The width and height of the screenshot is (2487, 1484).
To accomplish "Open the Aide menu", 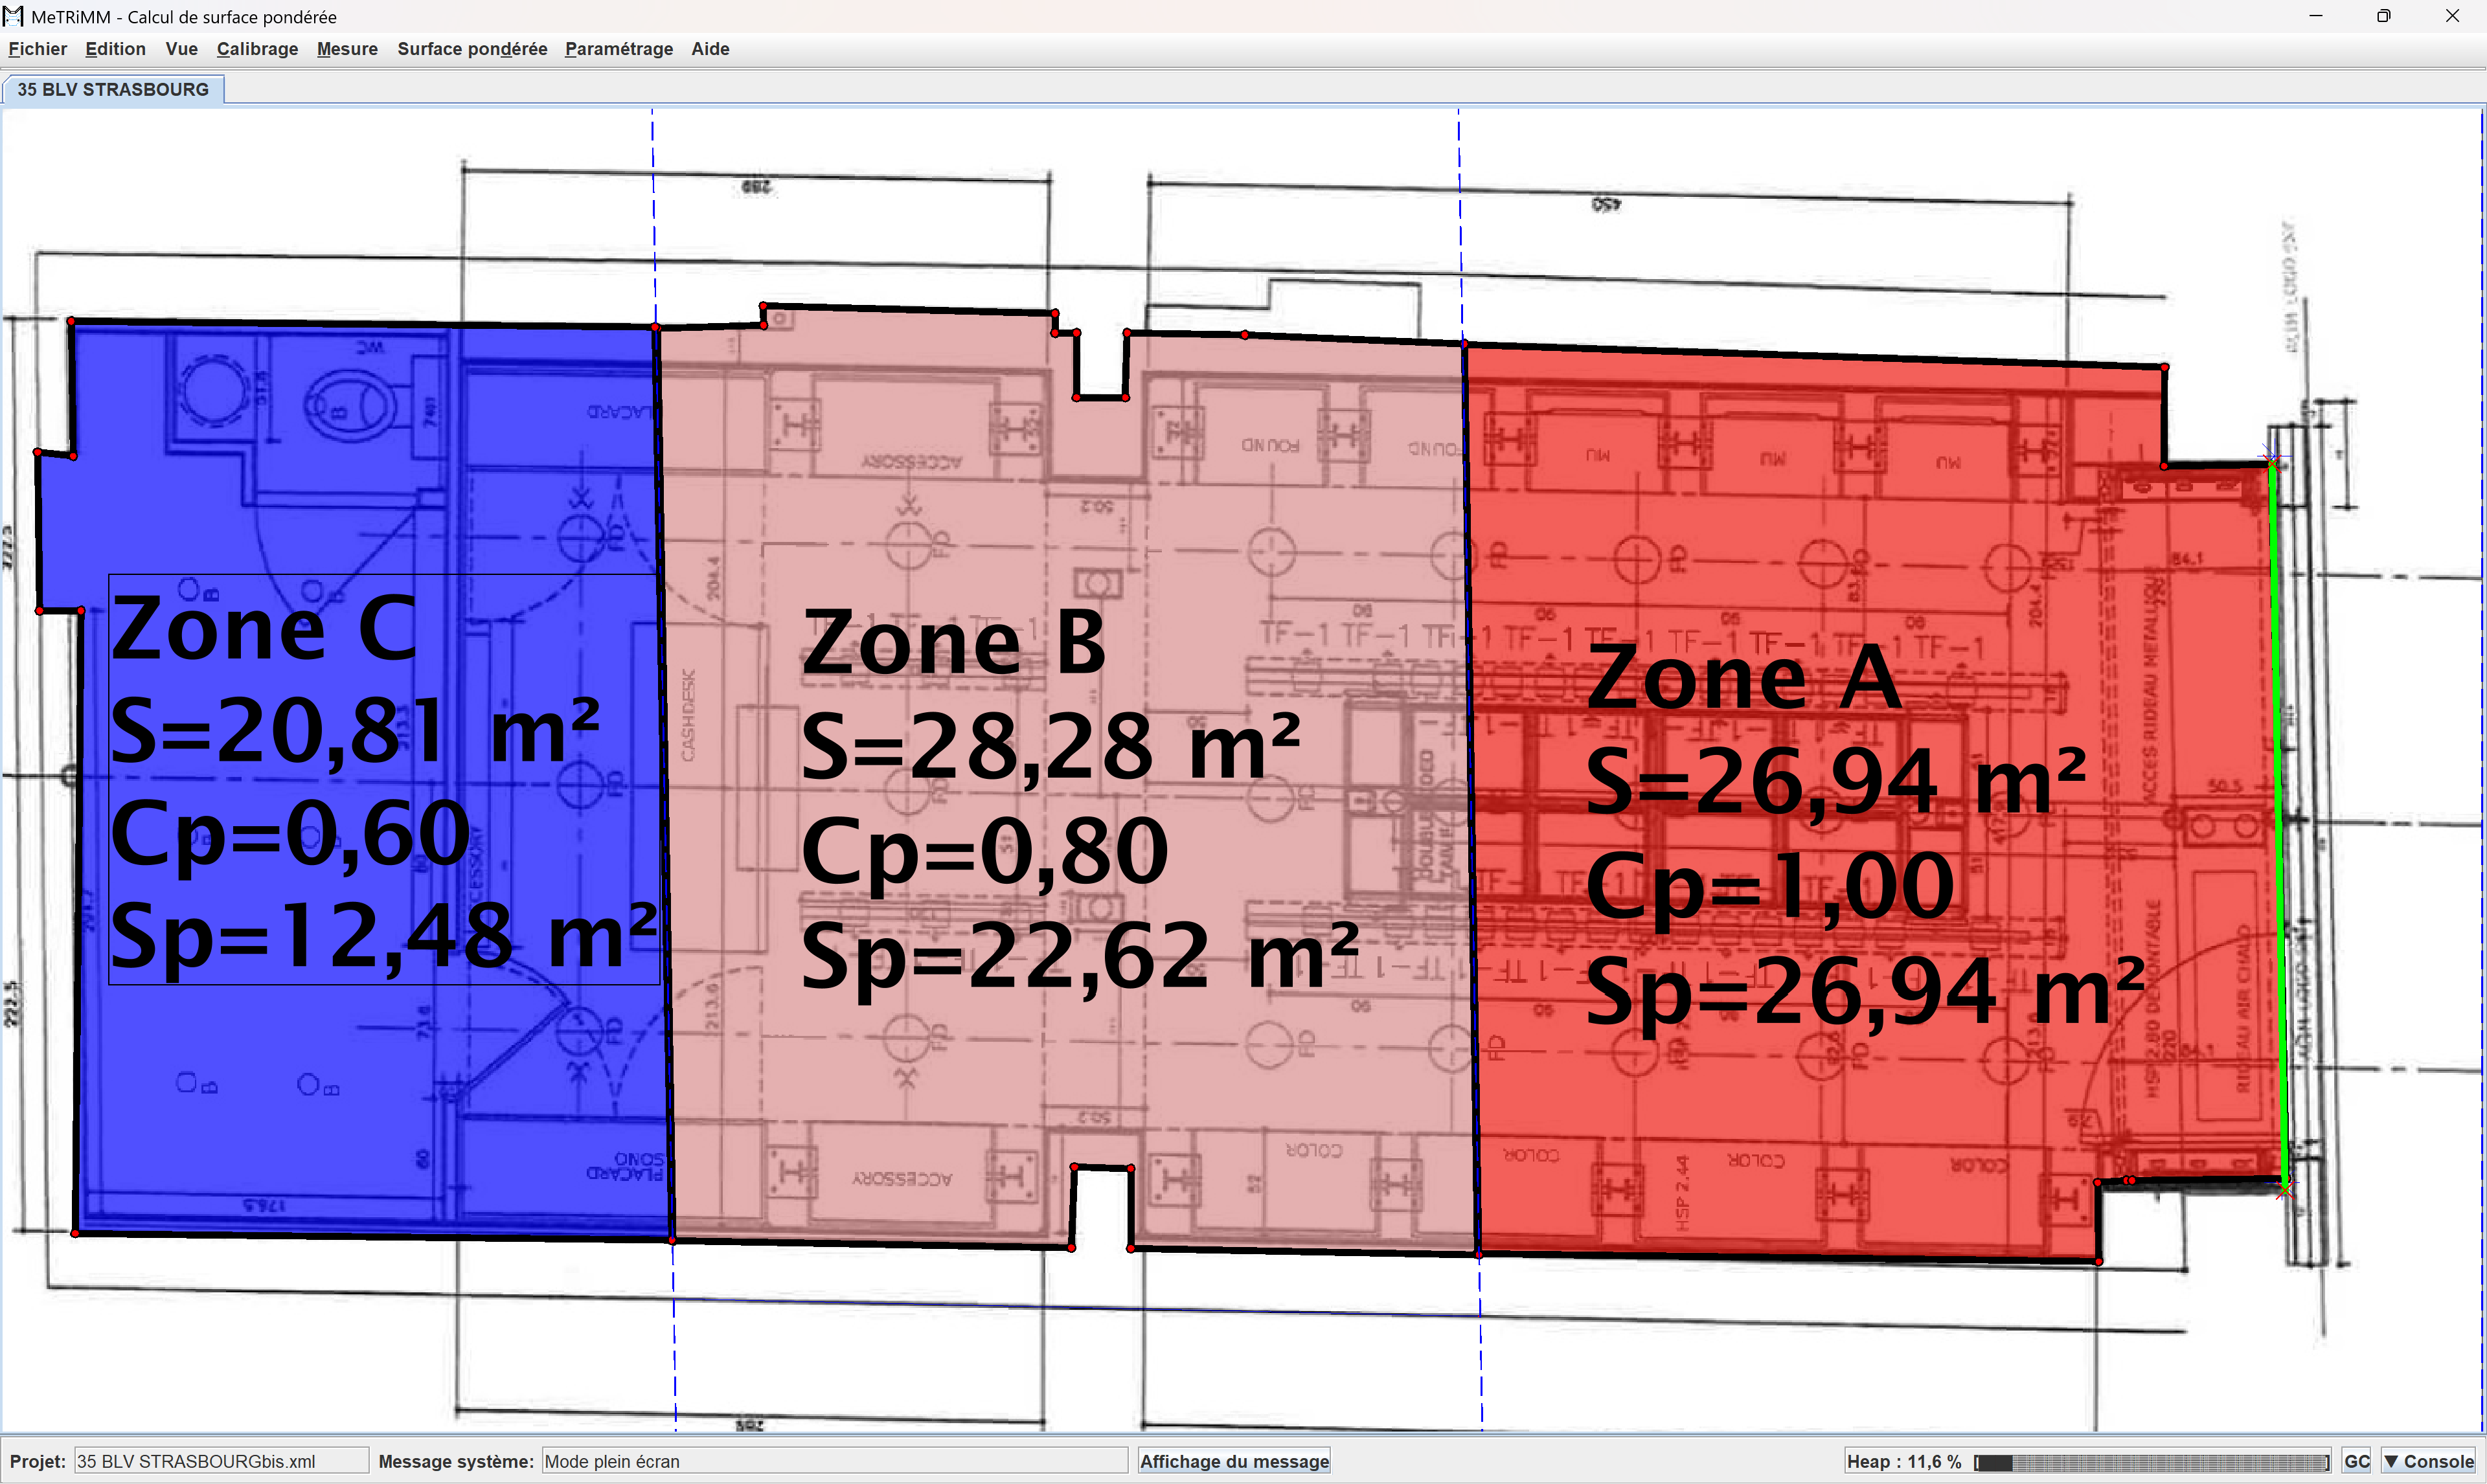I will 710,49.
